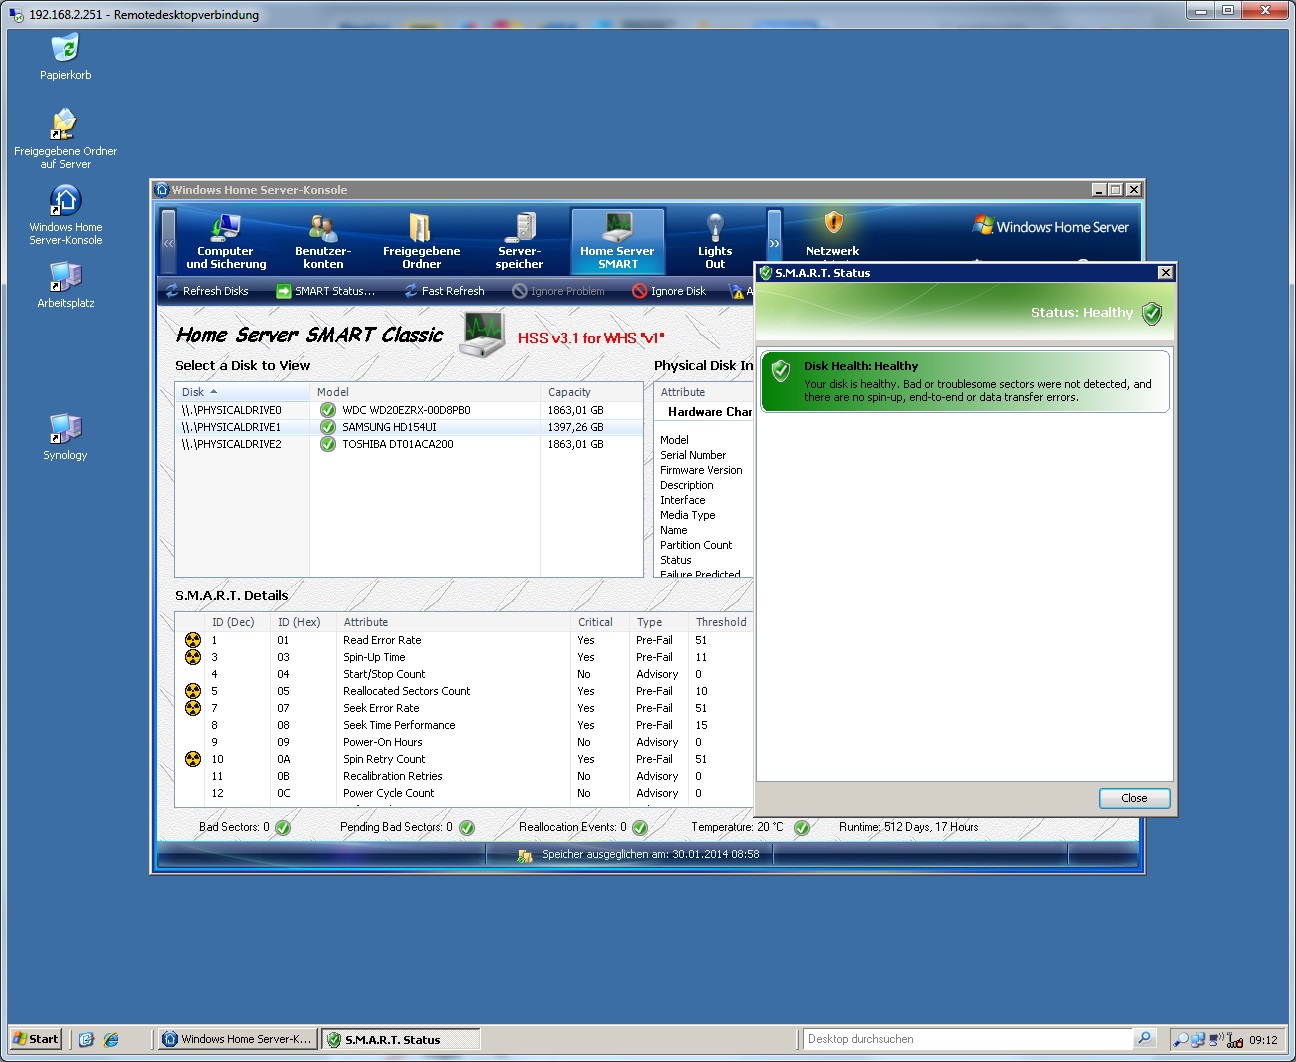This screenshot has width=1296, height=1062.
Task: Click Fast Refresh toolbar item
Action: point(444,291)
